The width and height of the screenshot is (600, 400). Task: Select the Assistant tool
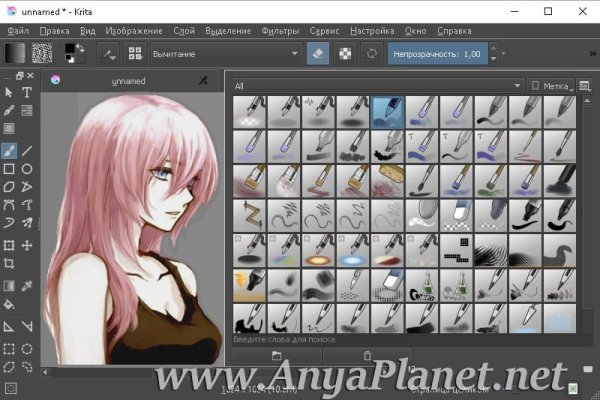[x=8, y=327]
